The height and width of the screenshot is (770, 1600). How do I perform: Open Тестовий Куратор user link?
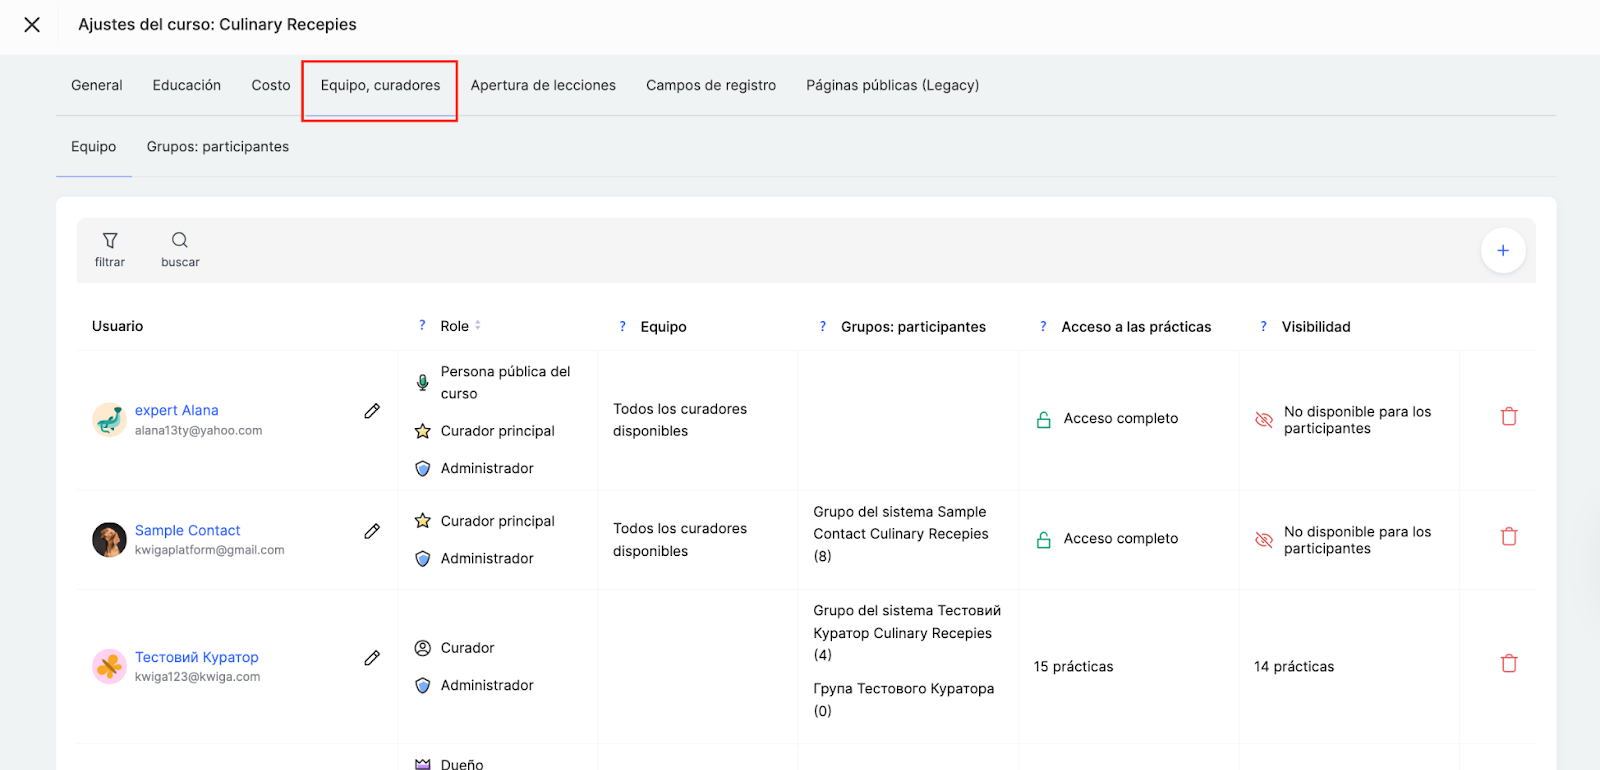pyautogui.click(x=197, y=657)
